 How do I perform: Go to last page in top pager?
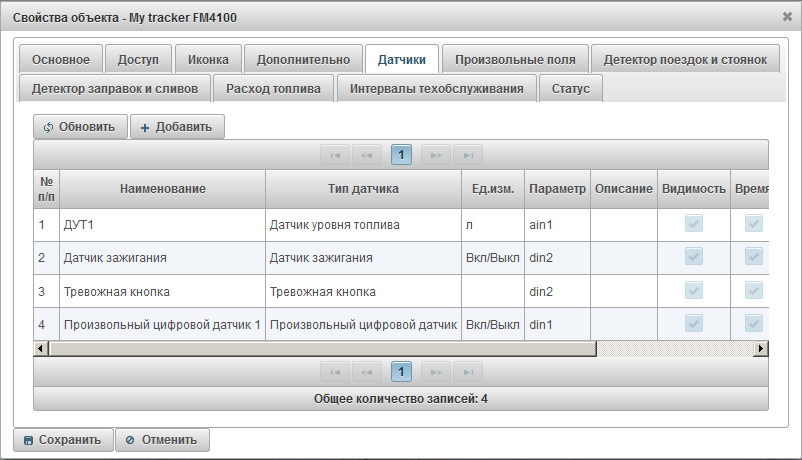click(x=467, y=155)
